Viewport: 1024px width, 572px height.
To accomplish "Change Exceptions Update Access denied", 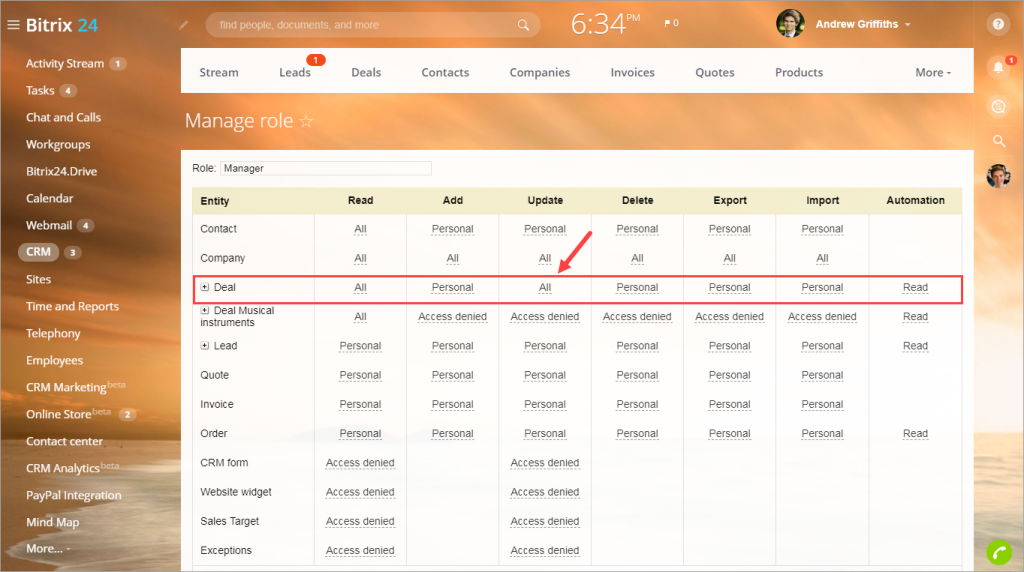I will (545, 550).
